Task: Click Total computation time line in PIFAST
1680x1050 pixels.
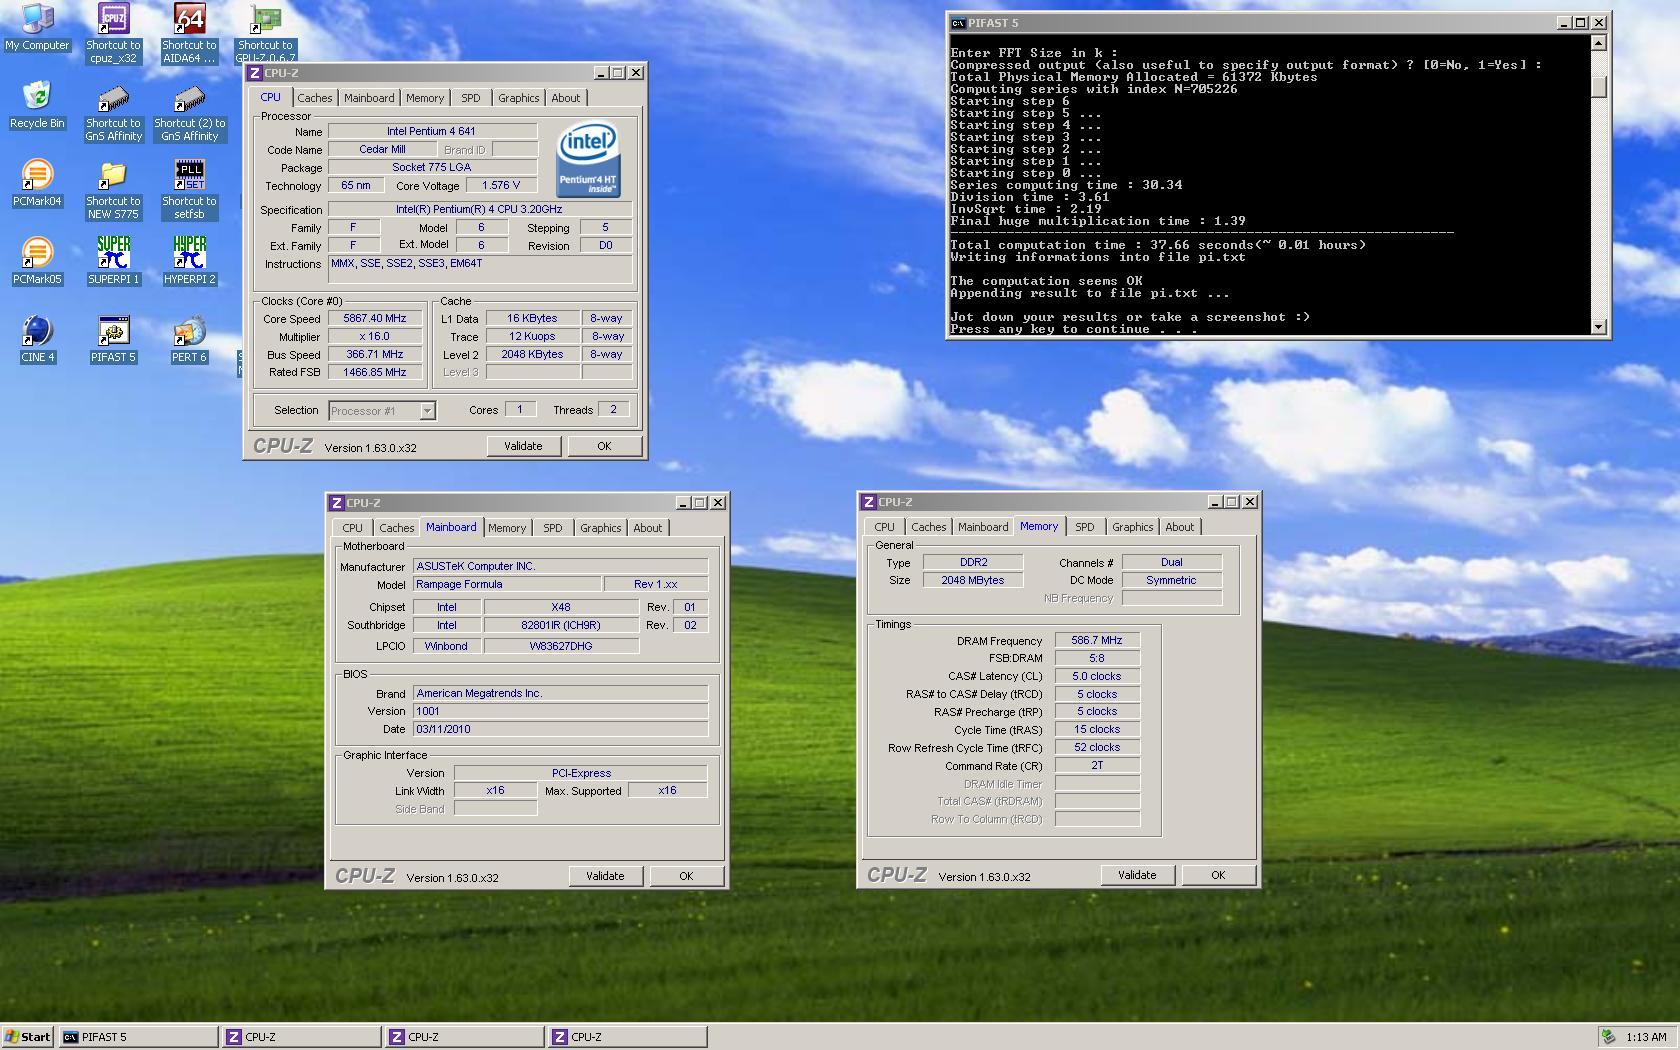Action: pyautogui.click(x=1158, y=245)
